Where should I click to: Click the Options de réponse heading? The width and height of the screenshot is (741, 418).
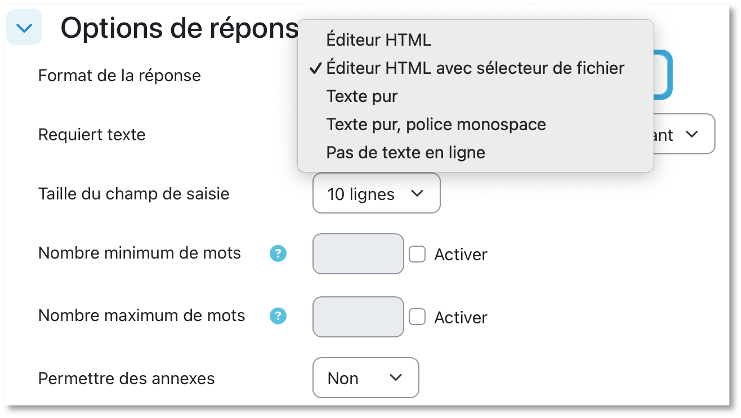178,29
